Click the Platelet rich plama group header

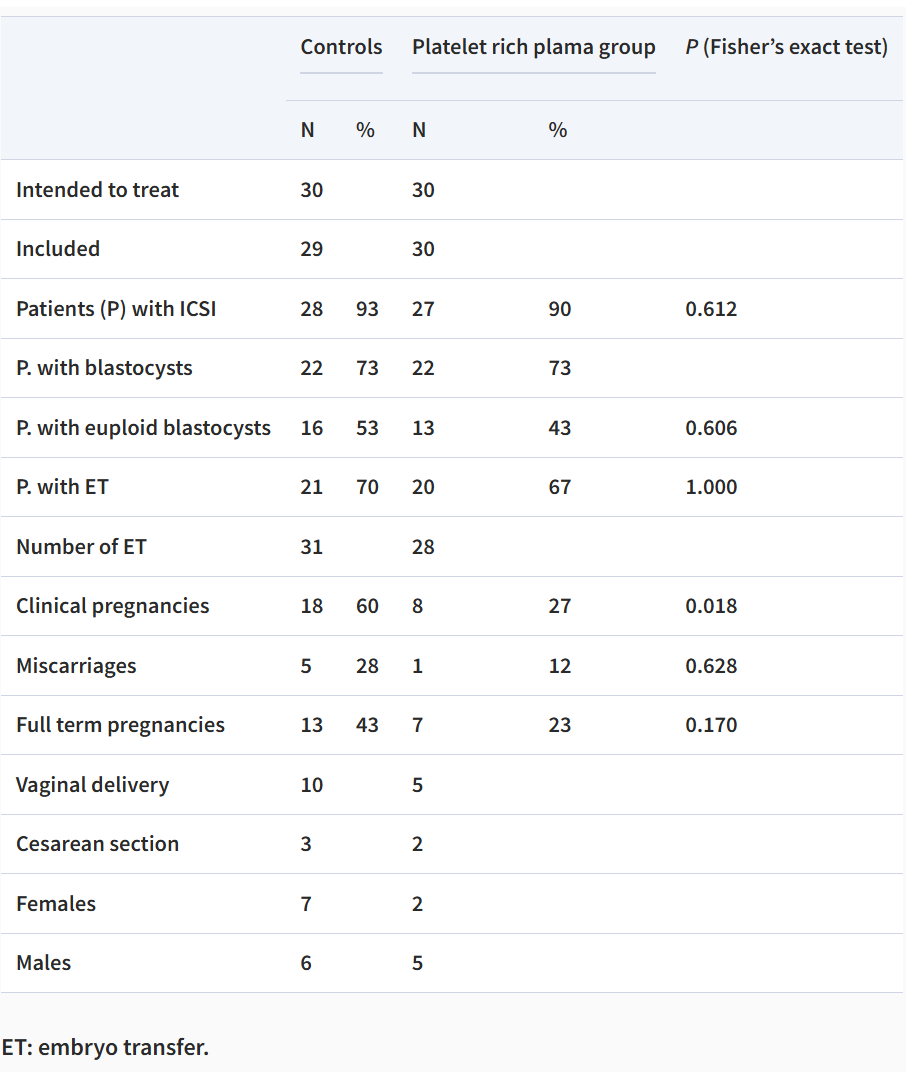tap(533, 47)
